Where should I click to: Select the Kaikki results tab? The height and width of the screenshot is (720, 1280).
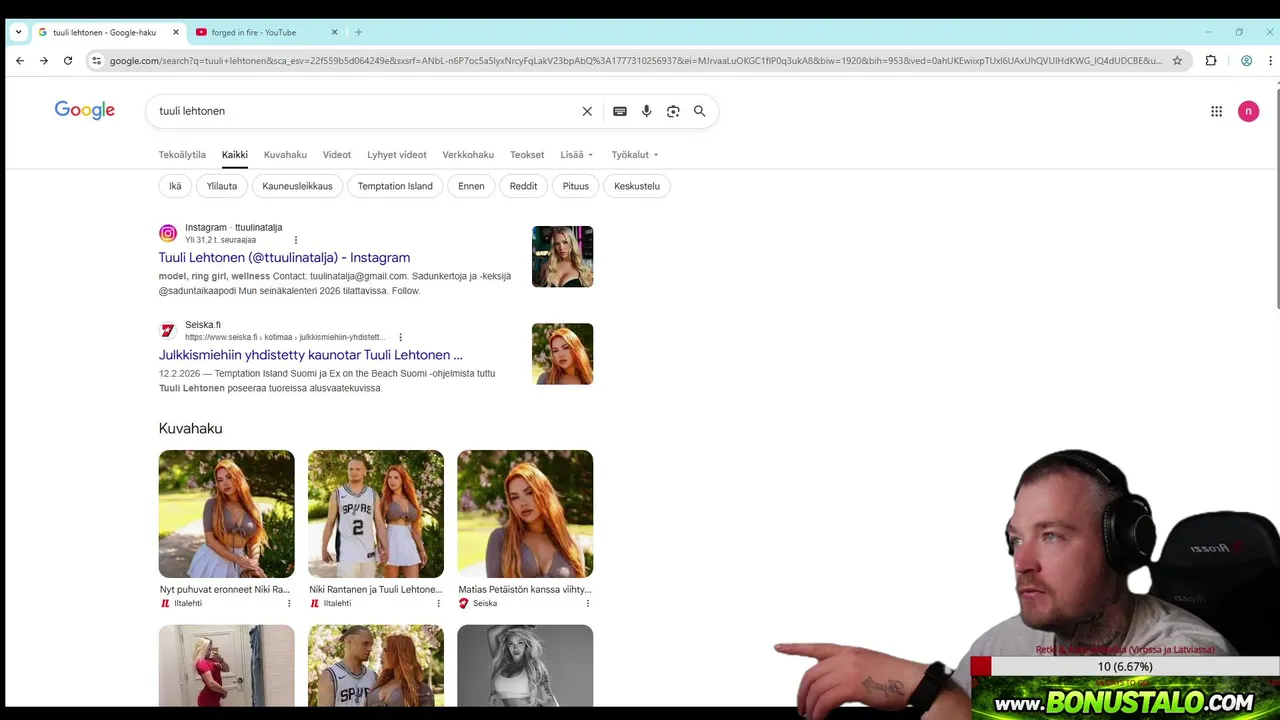235,155
